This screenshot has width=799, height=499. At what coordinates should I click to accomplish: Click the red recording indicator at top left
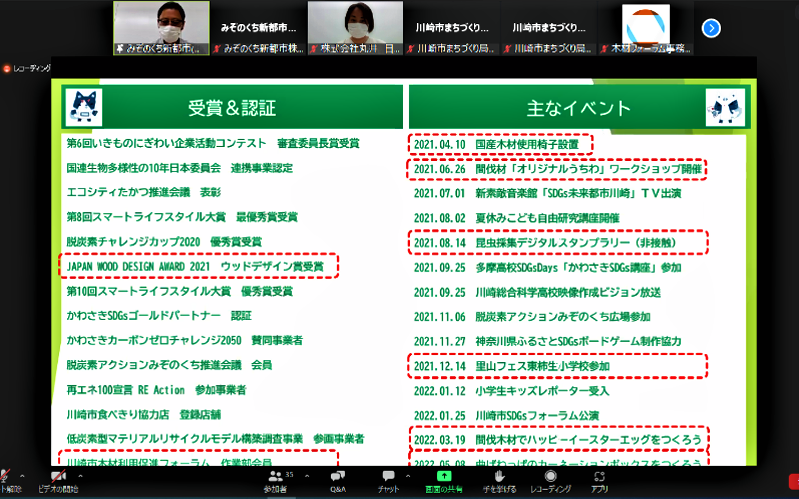click(x=7, y=68)
